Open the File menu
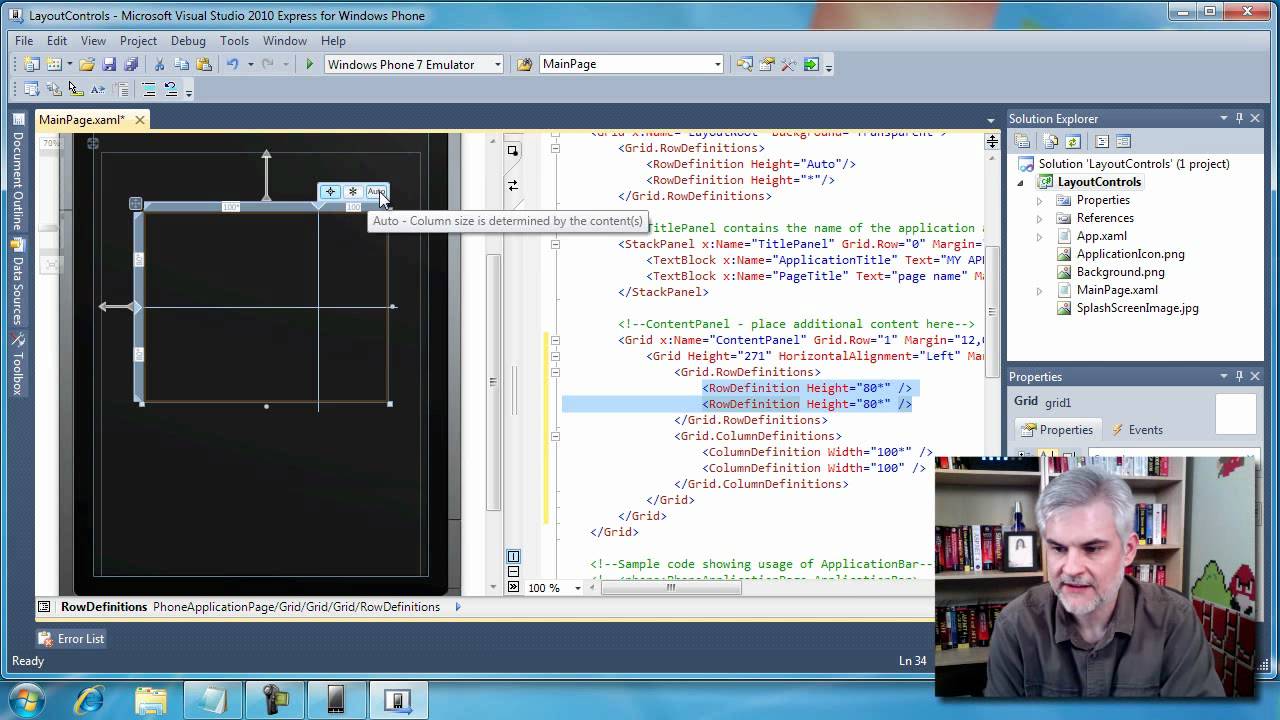The width and height of the screenshot is (1280, 720). point(24,41)
